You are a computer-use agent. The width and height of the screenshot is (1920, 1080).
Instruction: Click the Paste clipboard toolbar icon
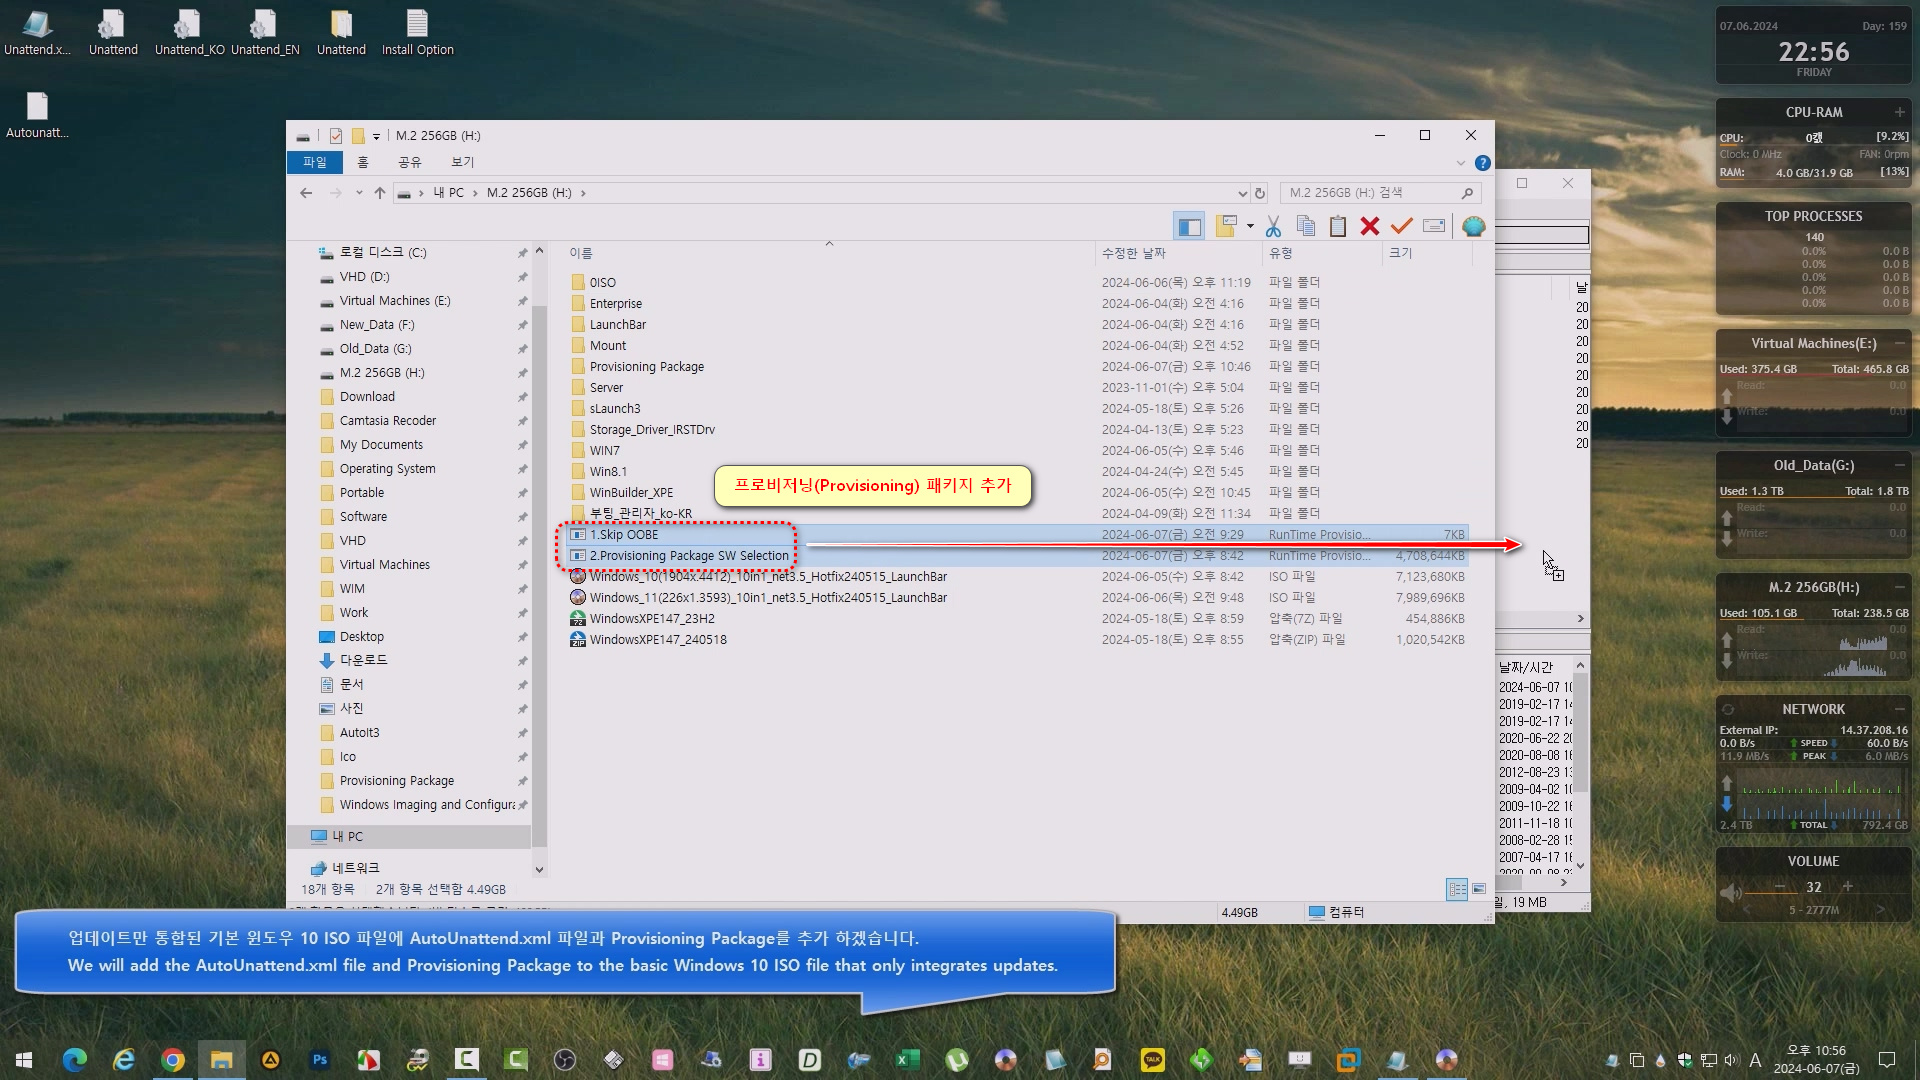pos(1338,227)
